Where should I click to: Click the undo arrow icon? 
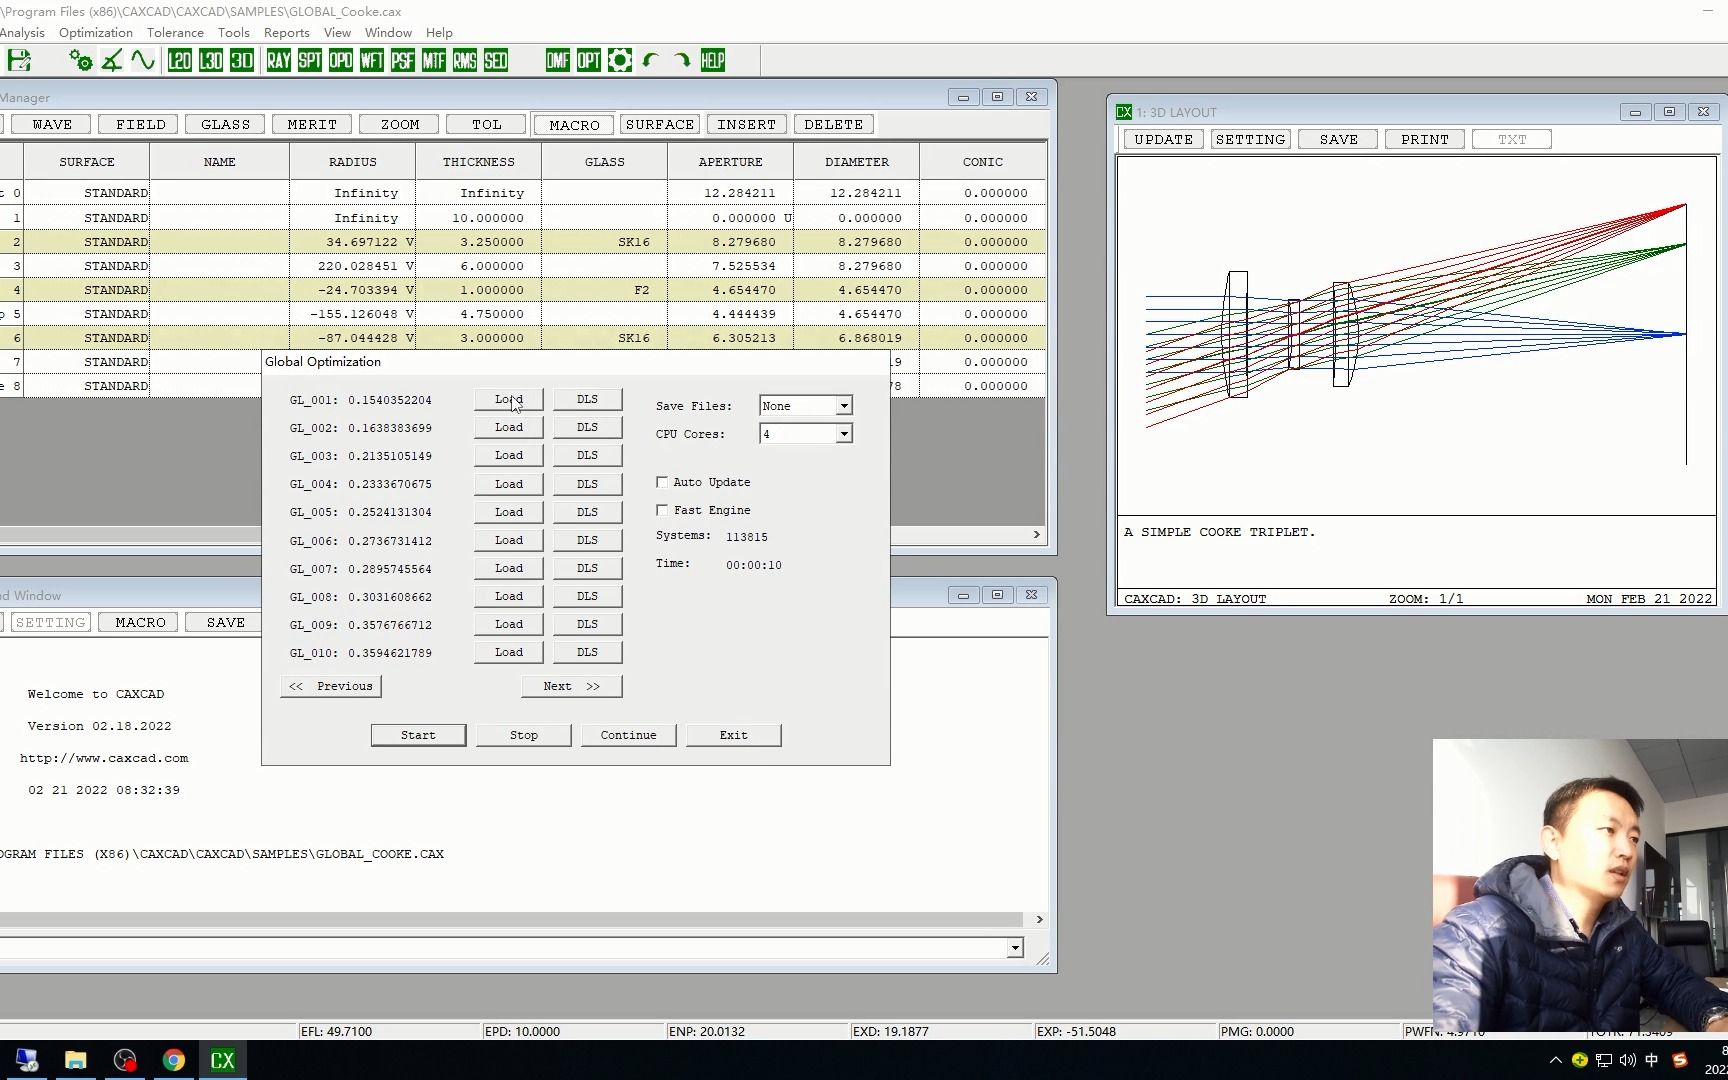tap(651, 60)
